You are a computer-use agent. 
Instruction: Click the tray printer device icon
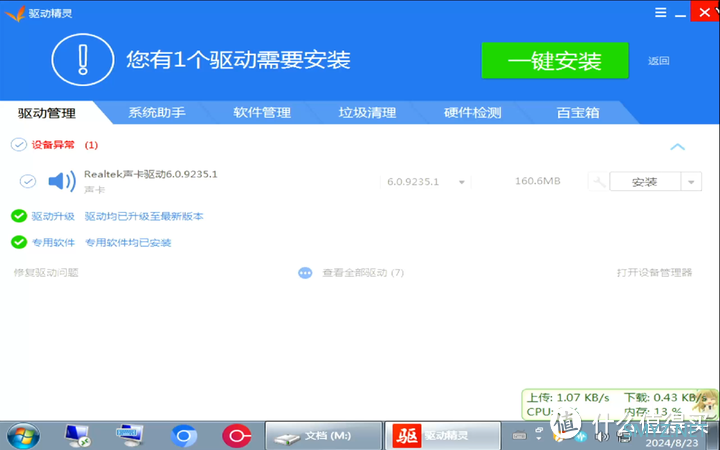pos(624,436)
